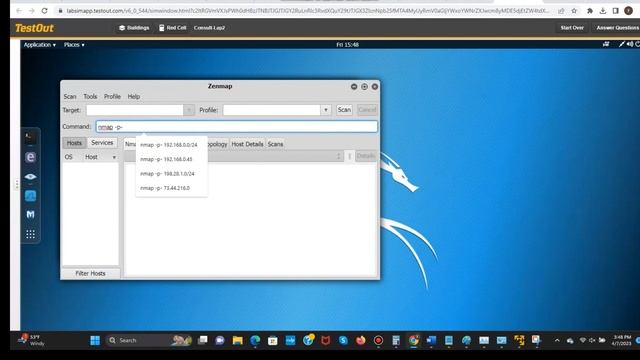Click the OS column header
This screenshot has height=360, width=640.
click(69, 157)
